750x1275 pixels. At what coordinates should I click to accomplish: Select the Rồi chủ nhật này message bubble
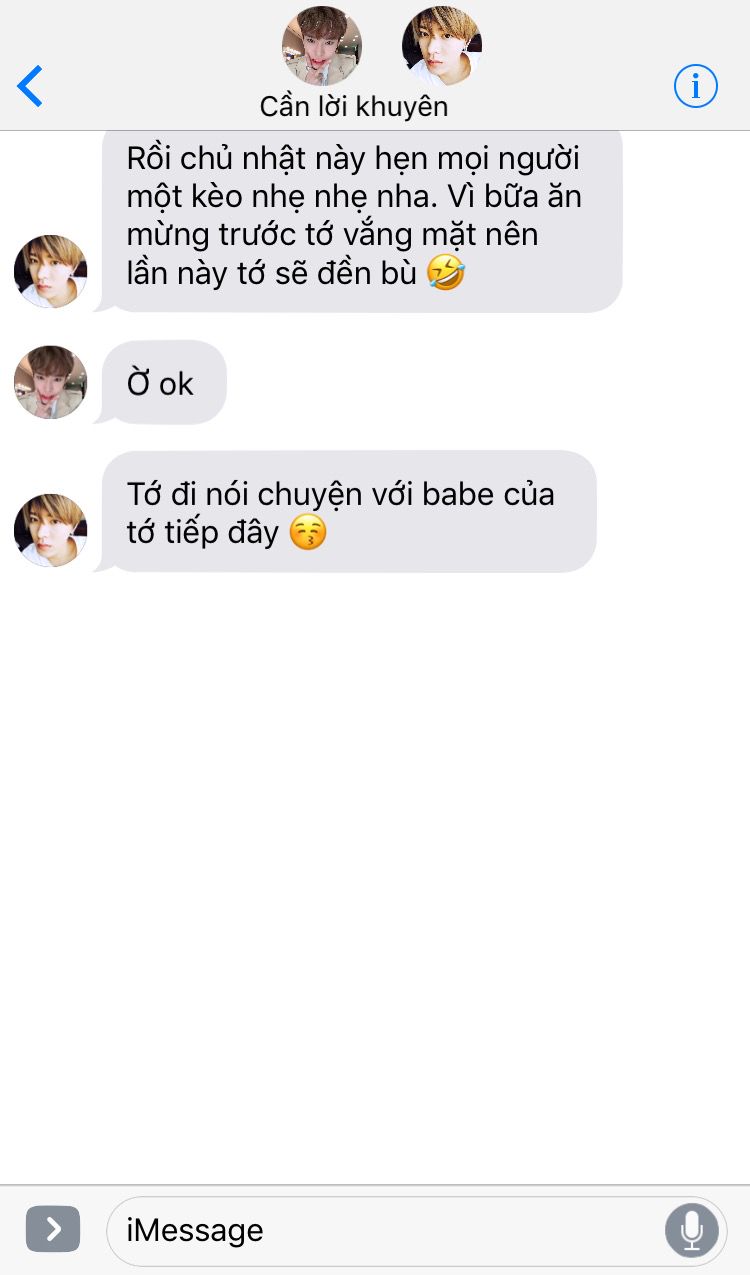tap(362, 218)
